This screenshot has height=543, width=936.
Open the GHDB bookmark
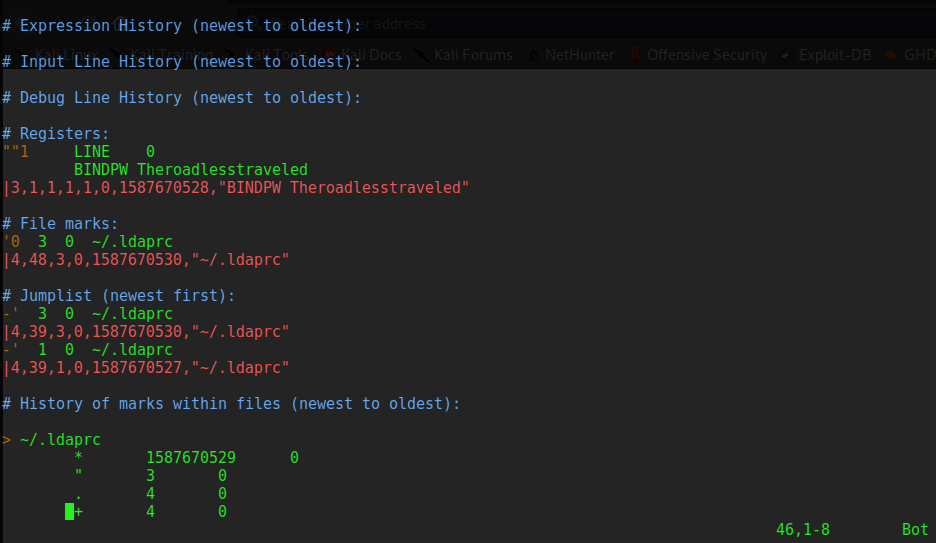tap(918, 55)
